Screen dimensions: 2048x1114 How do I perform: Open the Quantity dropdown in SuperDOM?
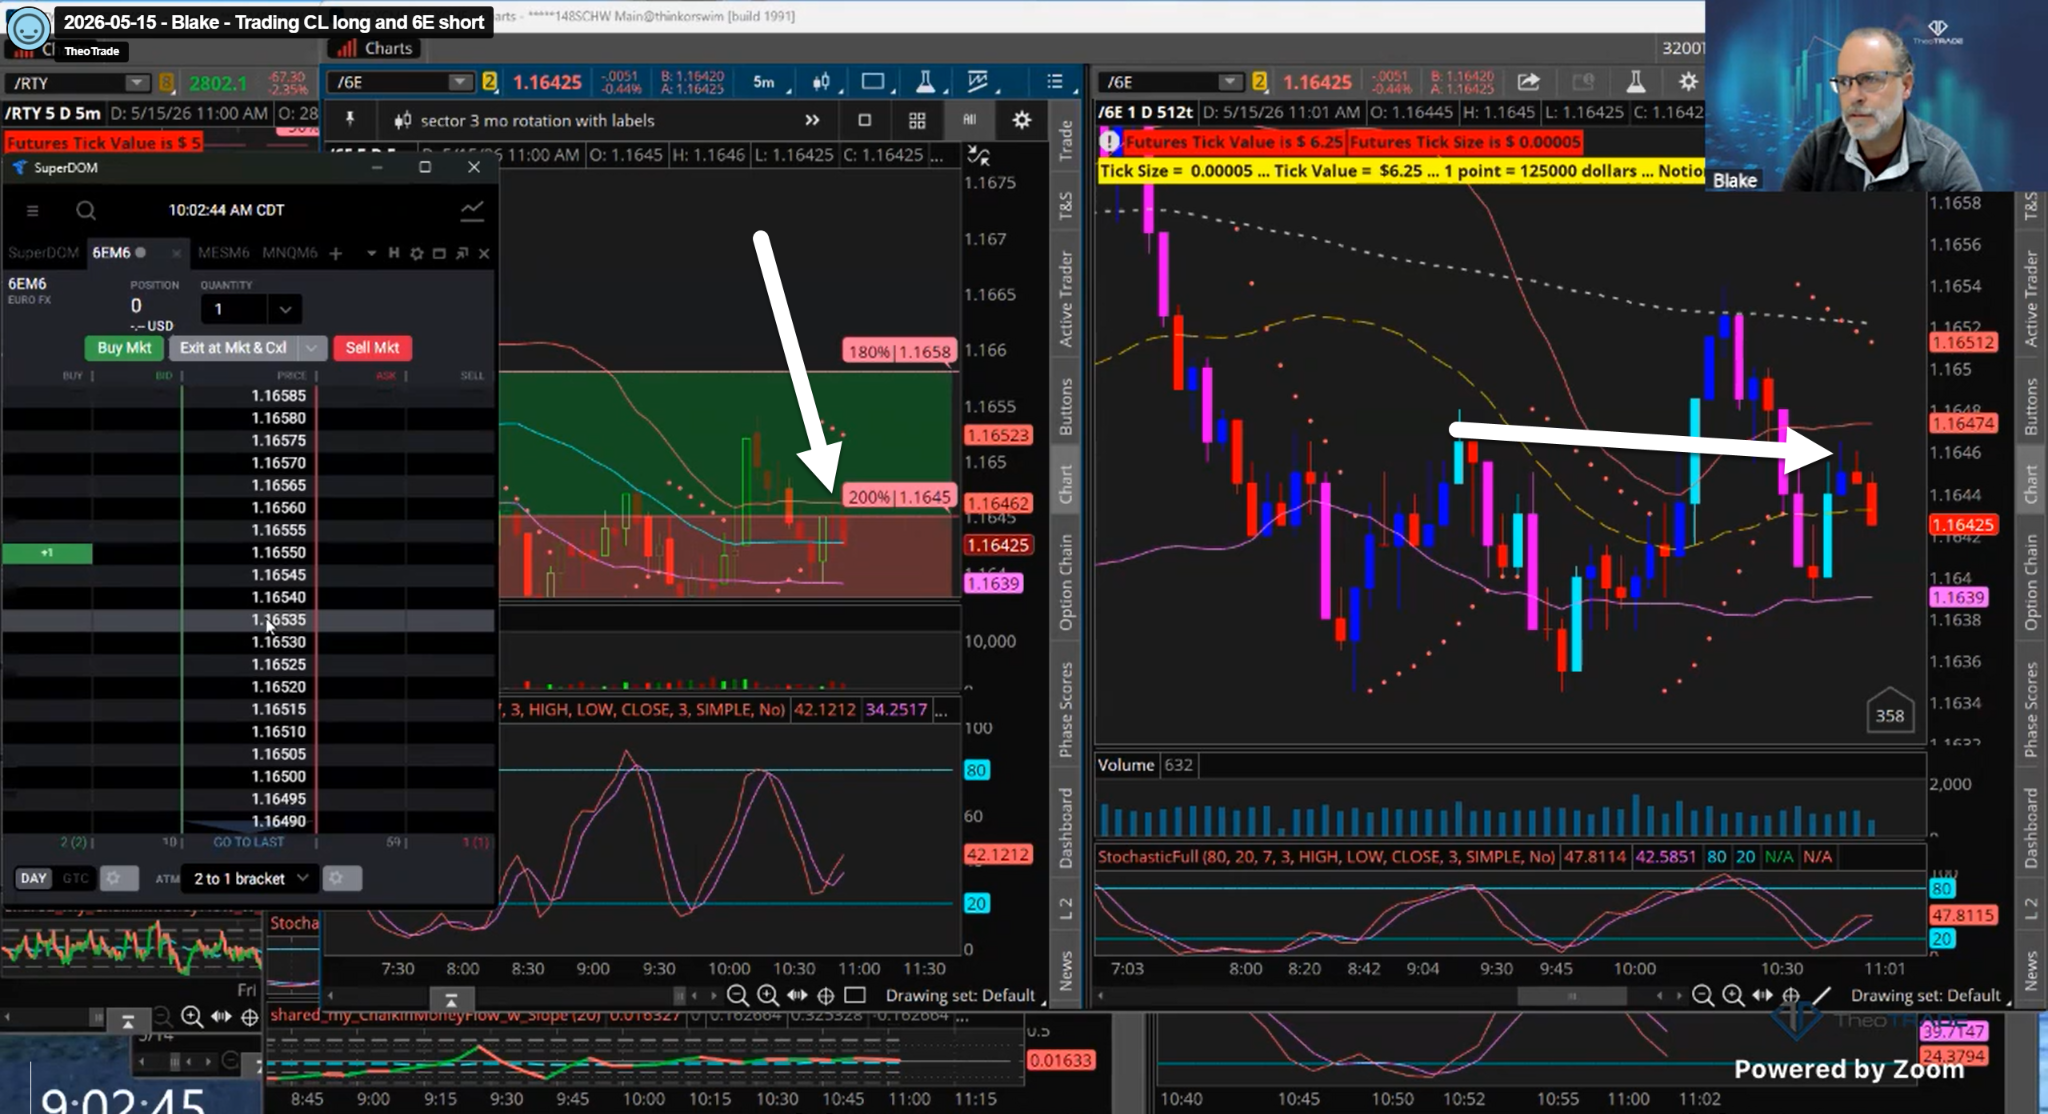285,309
